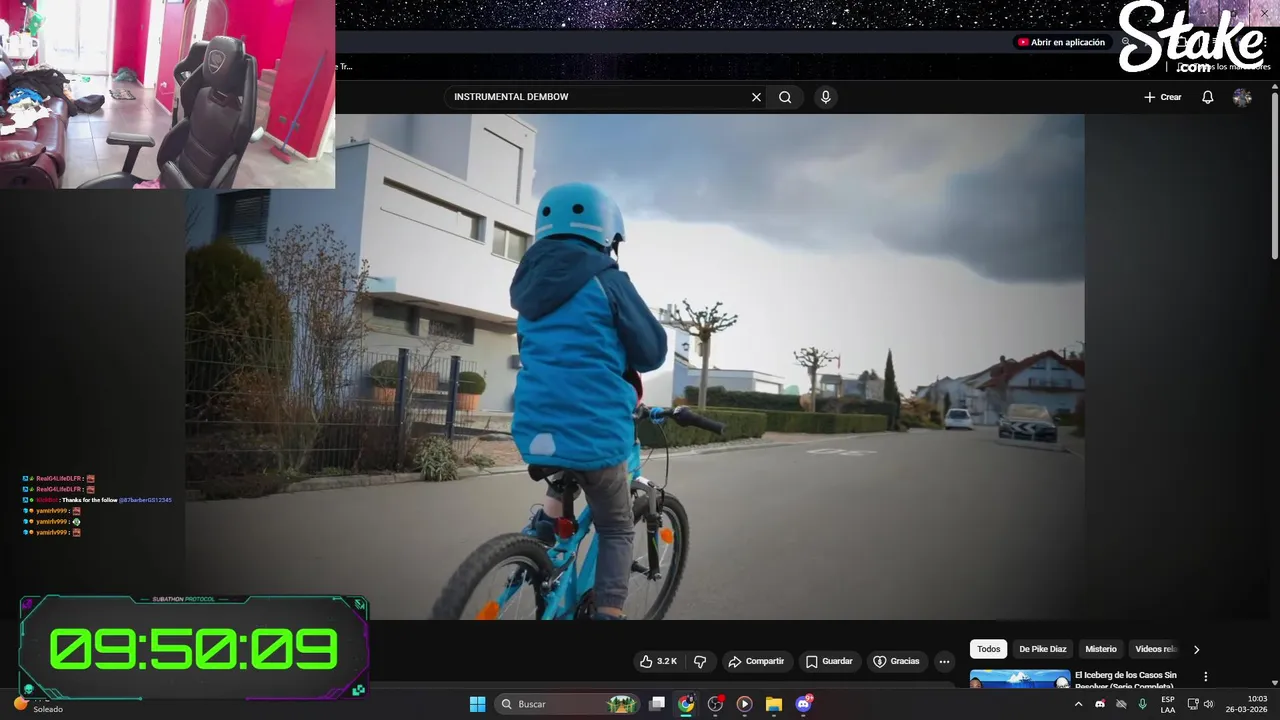Viewport: 1280px width, 720px height.
Task: Select the Misterio chip
Action: [1101, 649]
